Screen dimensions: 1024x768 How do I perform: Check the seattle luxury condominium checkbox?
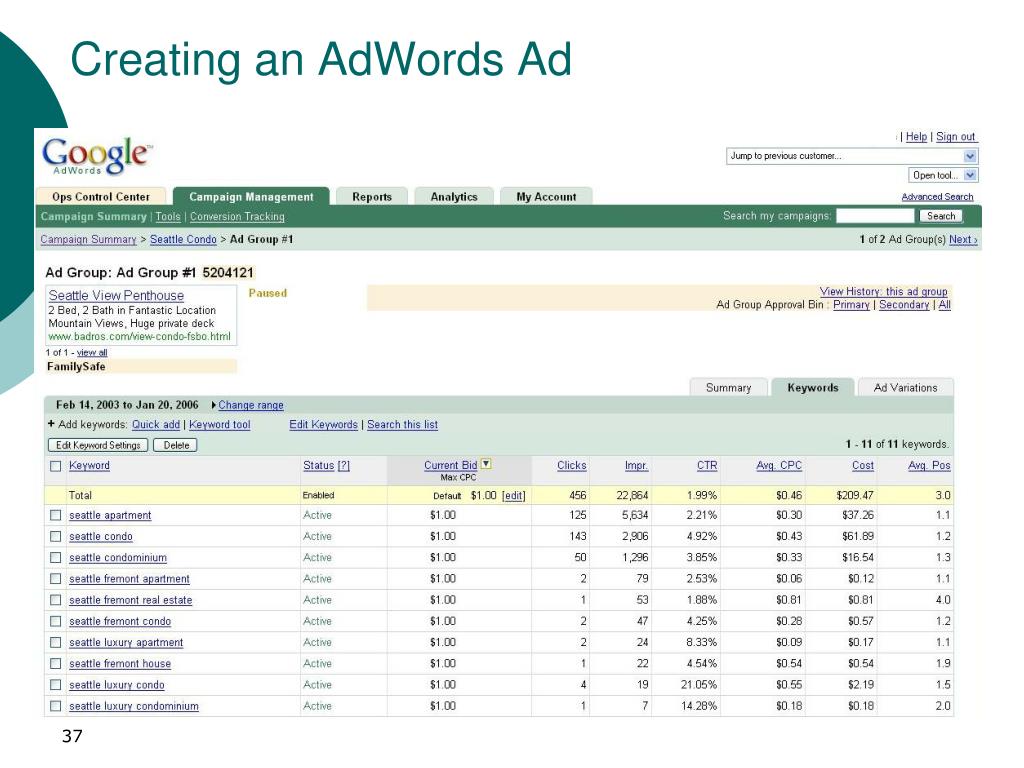tap(56, 706)
